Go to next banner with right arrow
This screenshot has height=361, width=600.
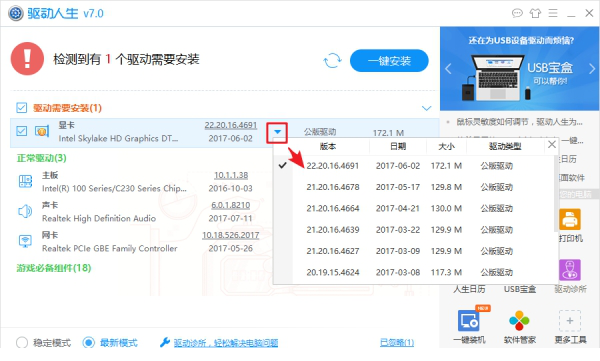[592, 69]
